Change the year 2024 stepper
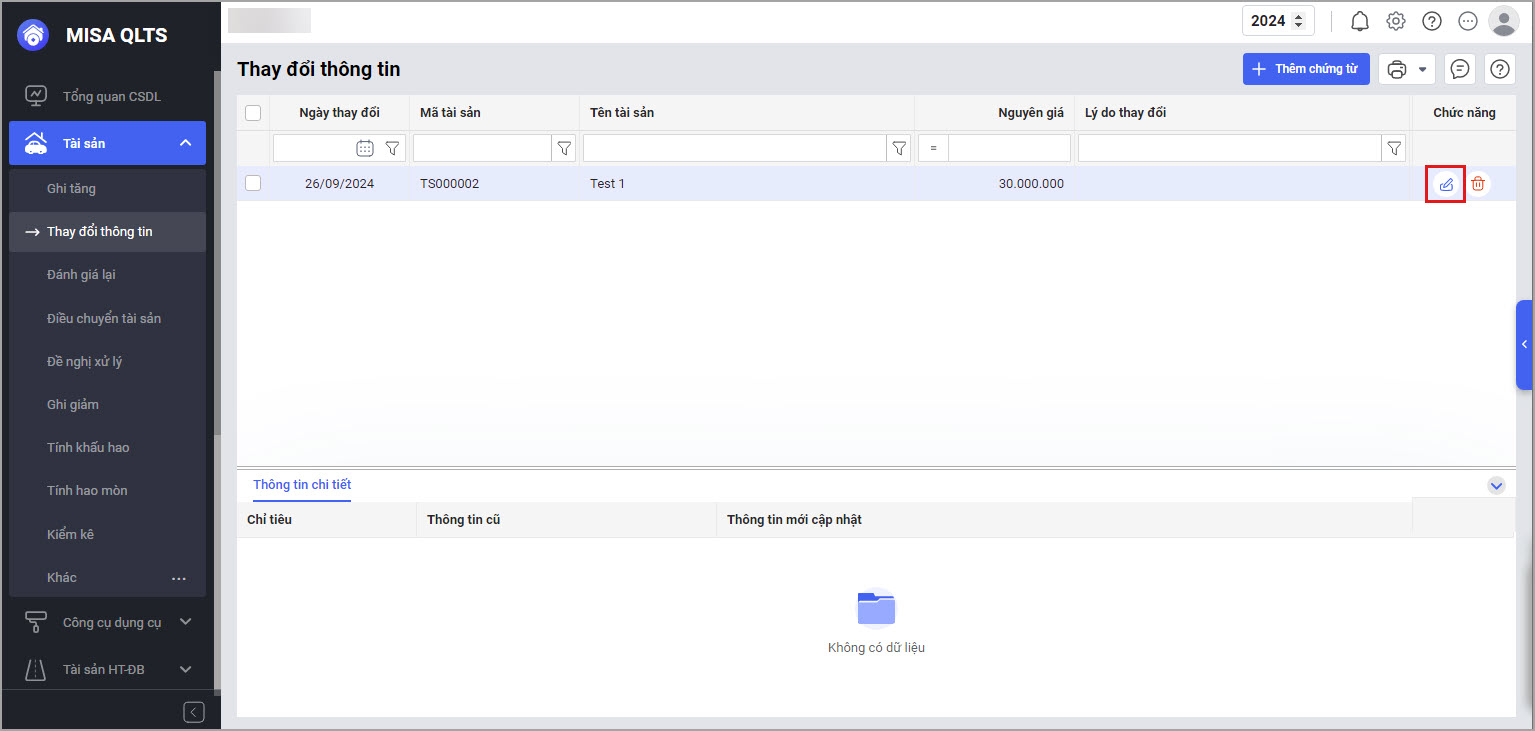The height and width of the screenshot is (731, 1535). point(1298,21)
